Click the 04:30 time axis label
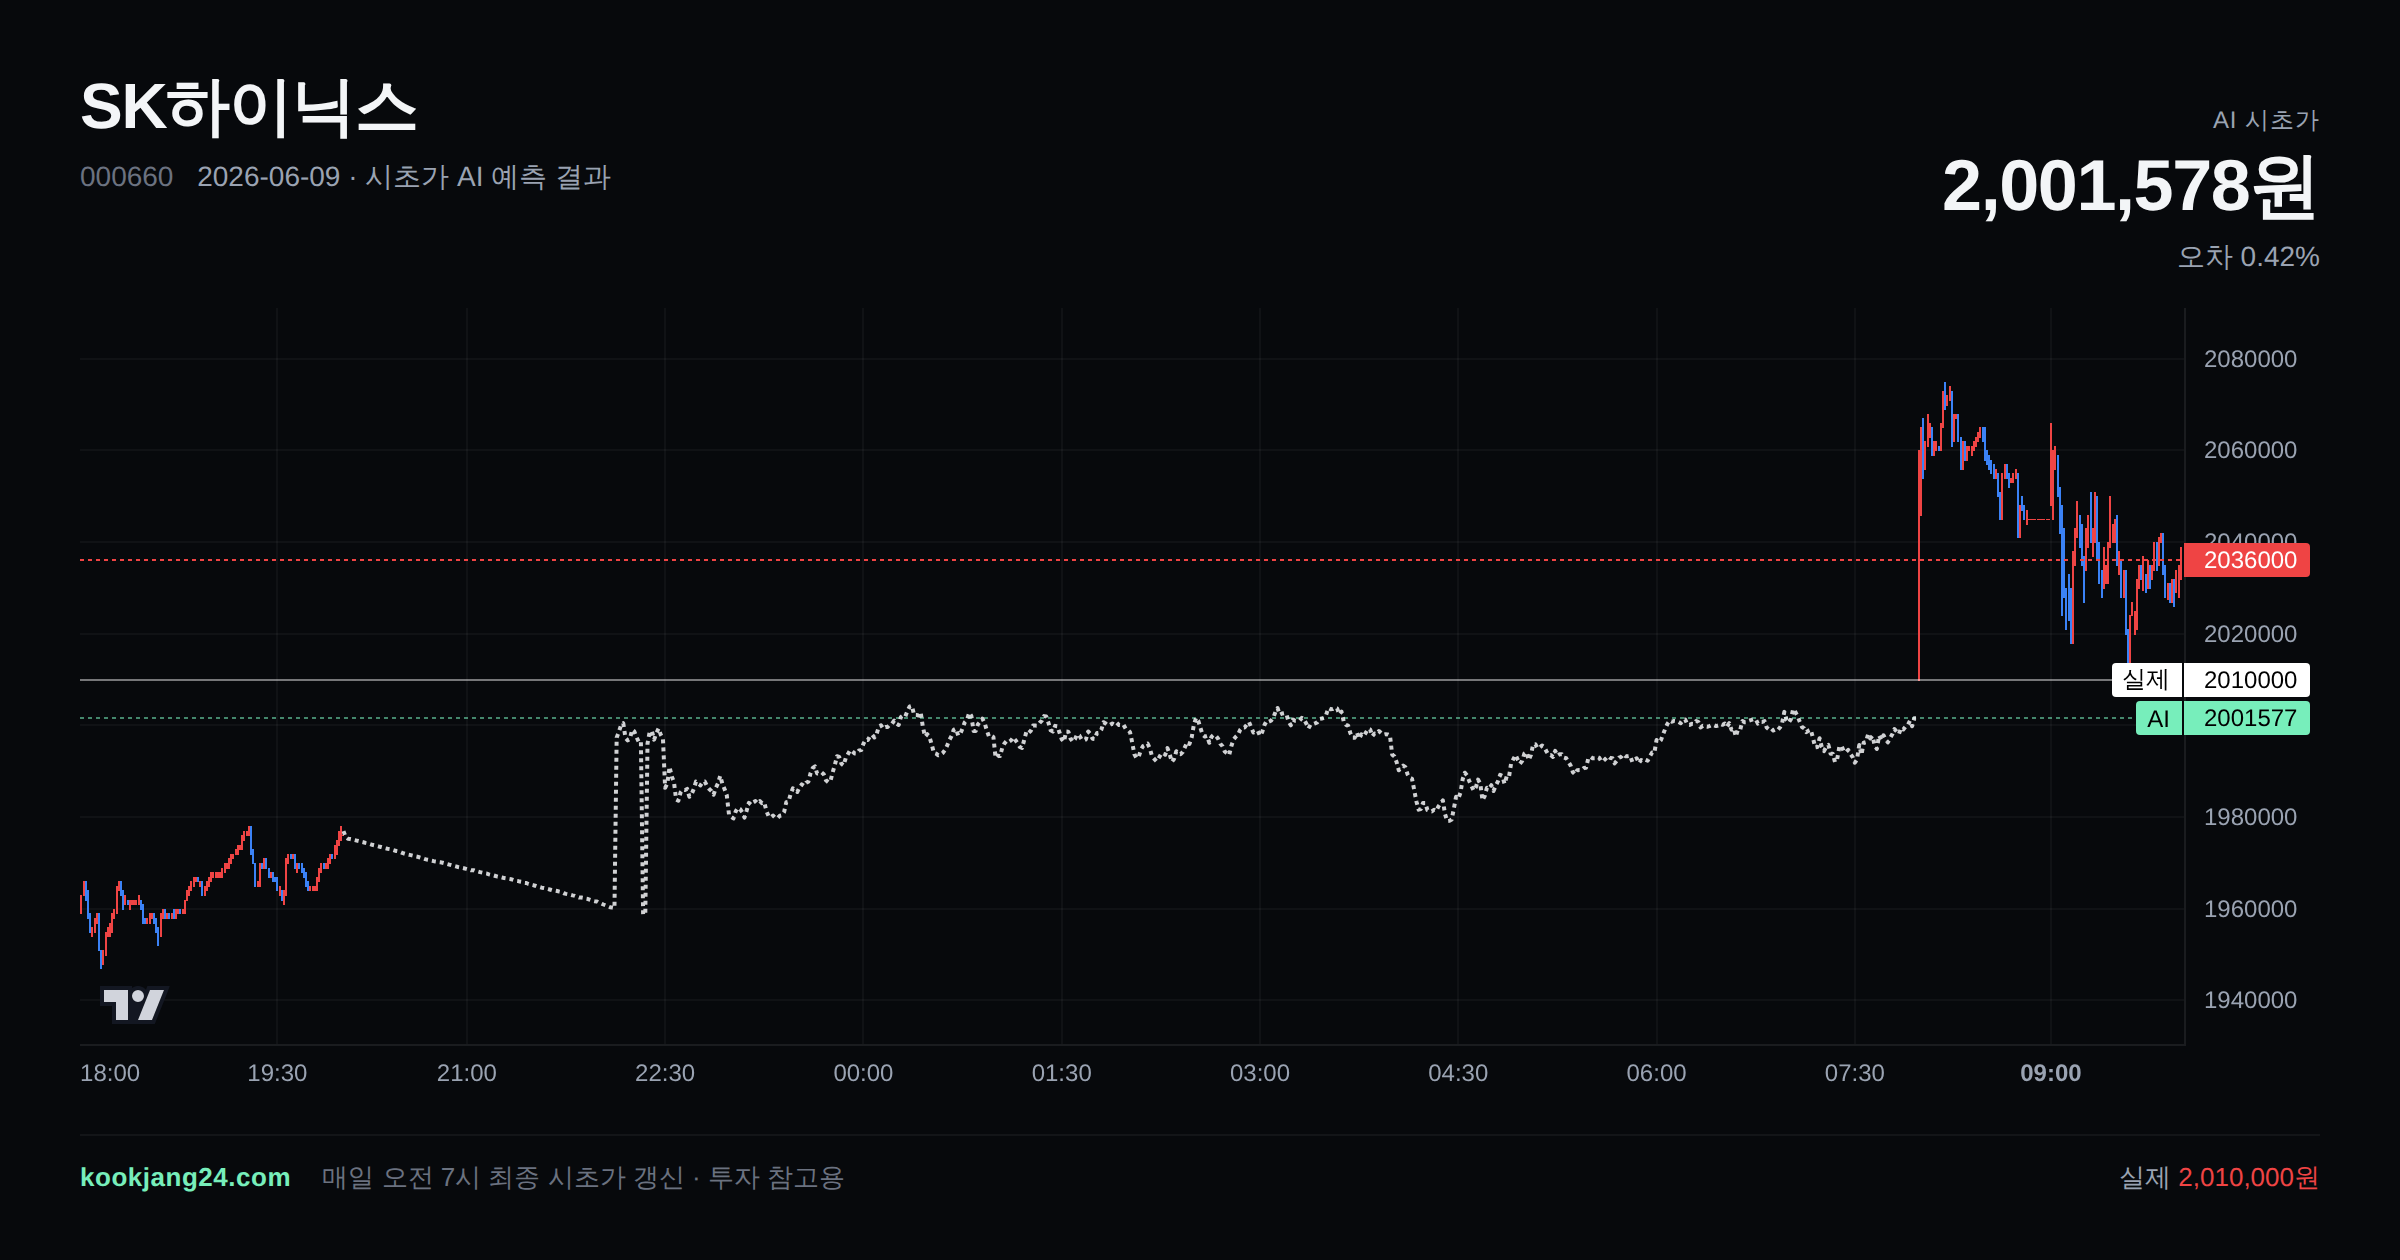2400x1260 pixels. pyautogui.click(x=1458, y=1073)
